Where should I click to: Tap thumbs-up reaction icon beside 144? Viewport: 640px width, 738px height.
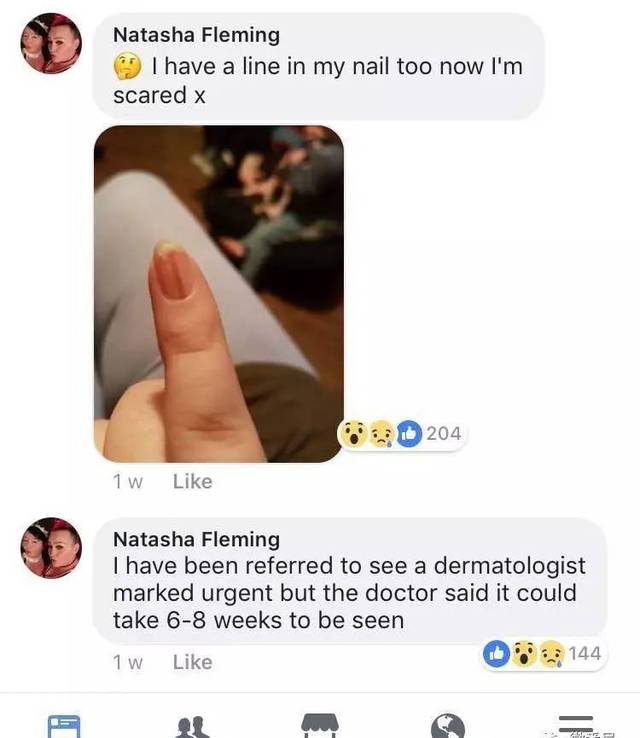click(496, 654)
